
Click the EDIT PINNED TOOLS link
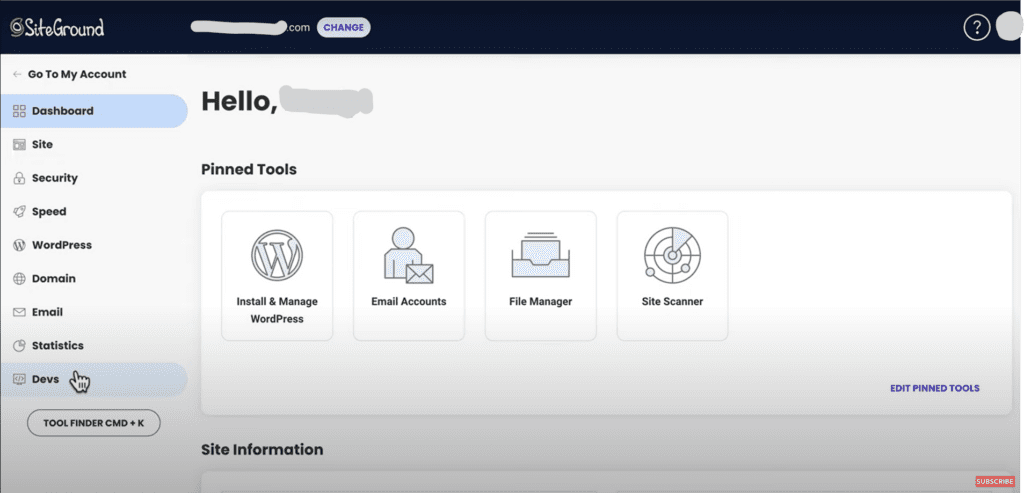935,388
